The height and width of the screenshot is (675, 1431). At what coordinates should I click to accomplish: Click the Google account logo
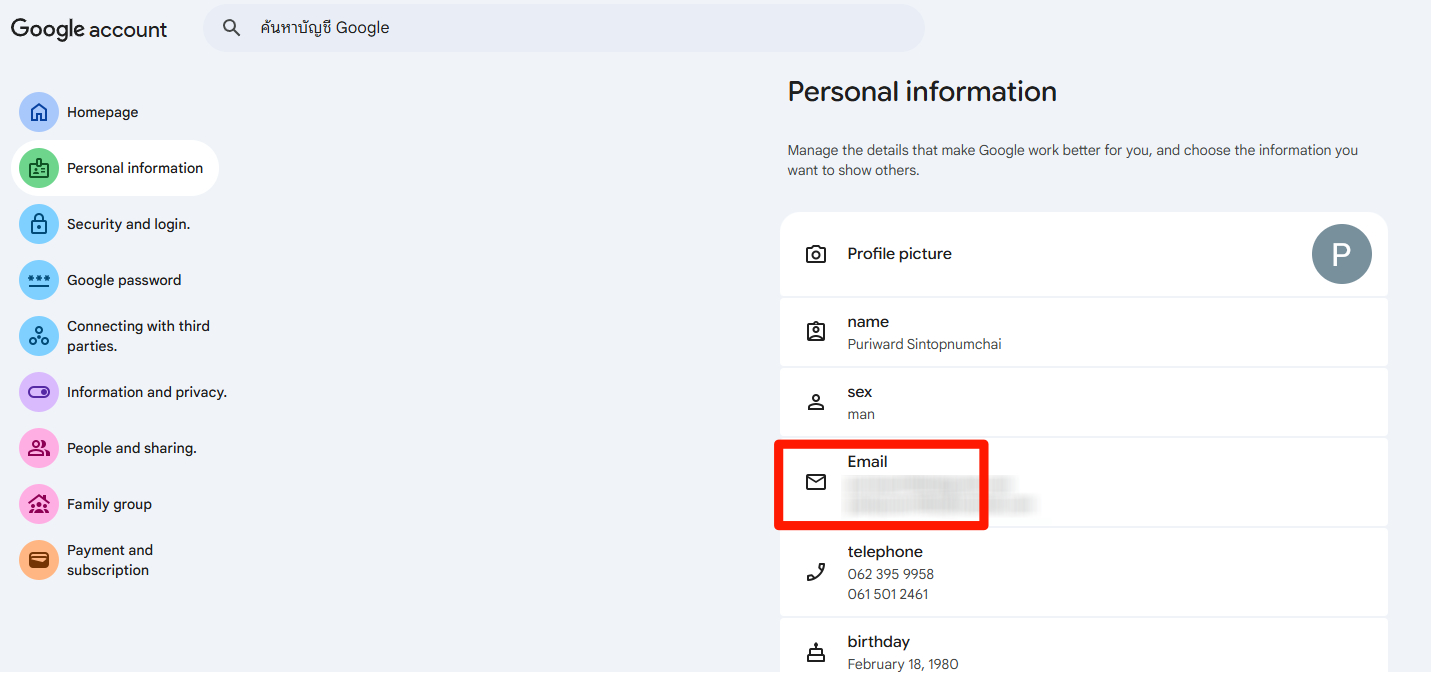[88, 28]
